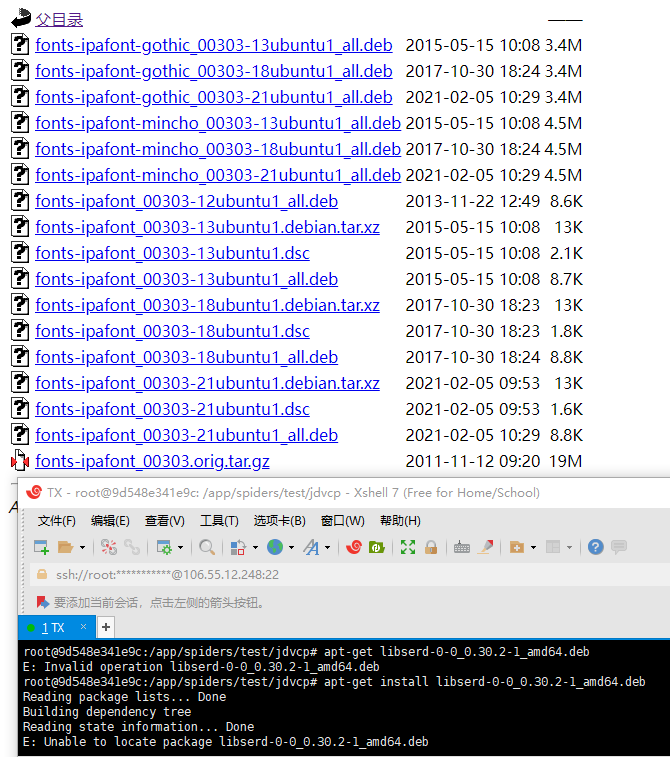The height and width of the screenshot is (757, 670).
Task: Open fonts-ipafont_00303-21ubuntu1.dsc link
Action: 172,410
